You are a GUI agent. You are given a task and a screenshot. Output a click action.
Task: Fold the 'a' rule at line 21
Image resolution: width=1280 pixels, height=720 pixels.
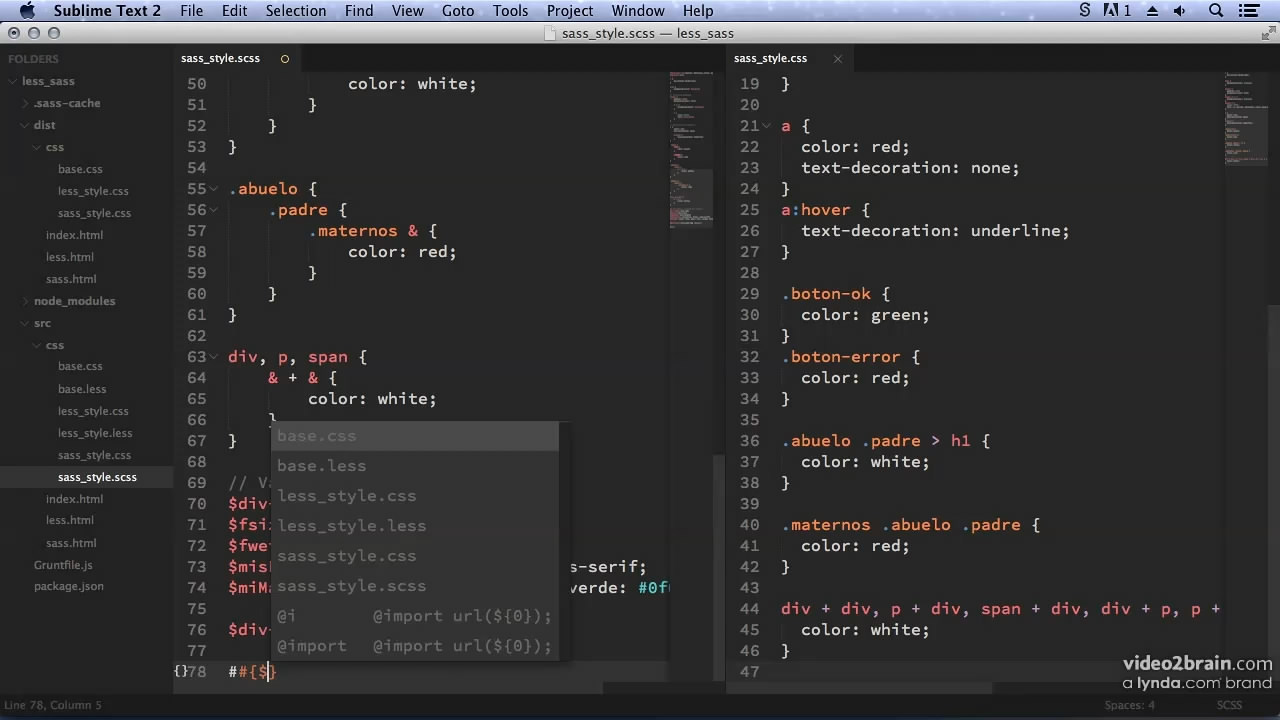[x=768, y=126]
